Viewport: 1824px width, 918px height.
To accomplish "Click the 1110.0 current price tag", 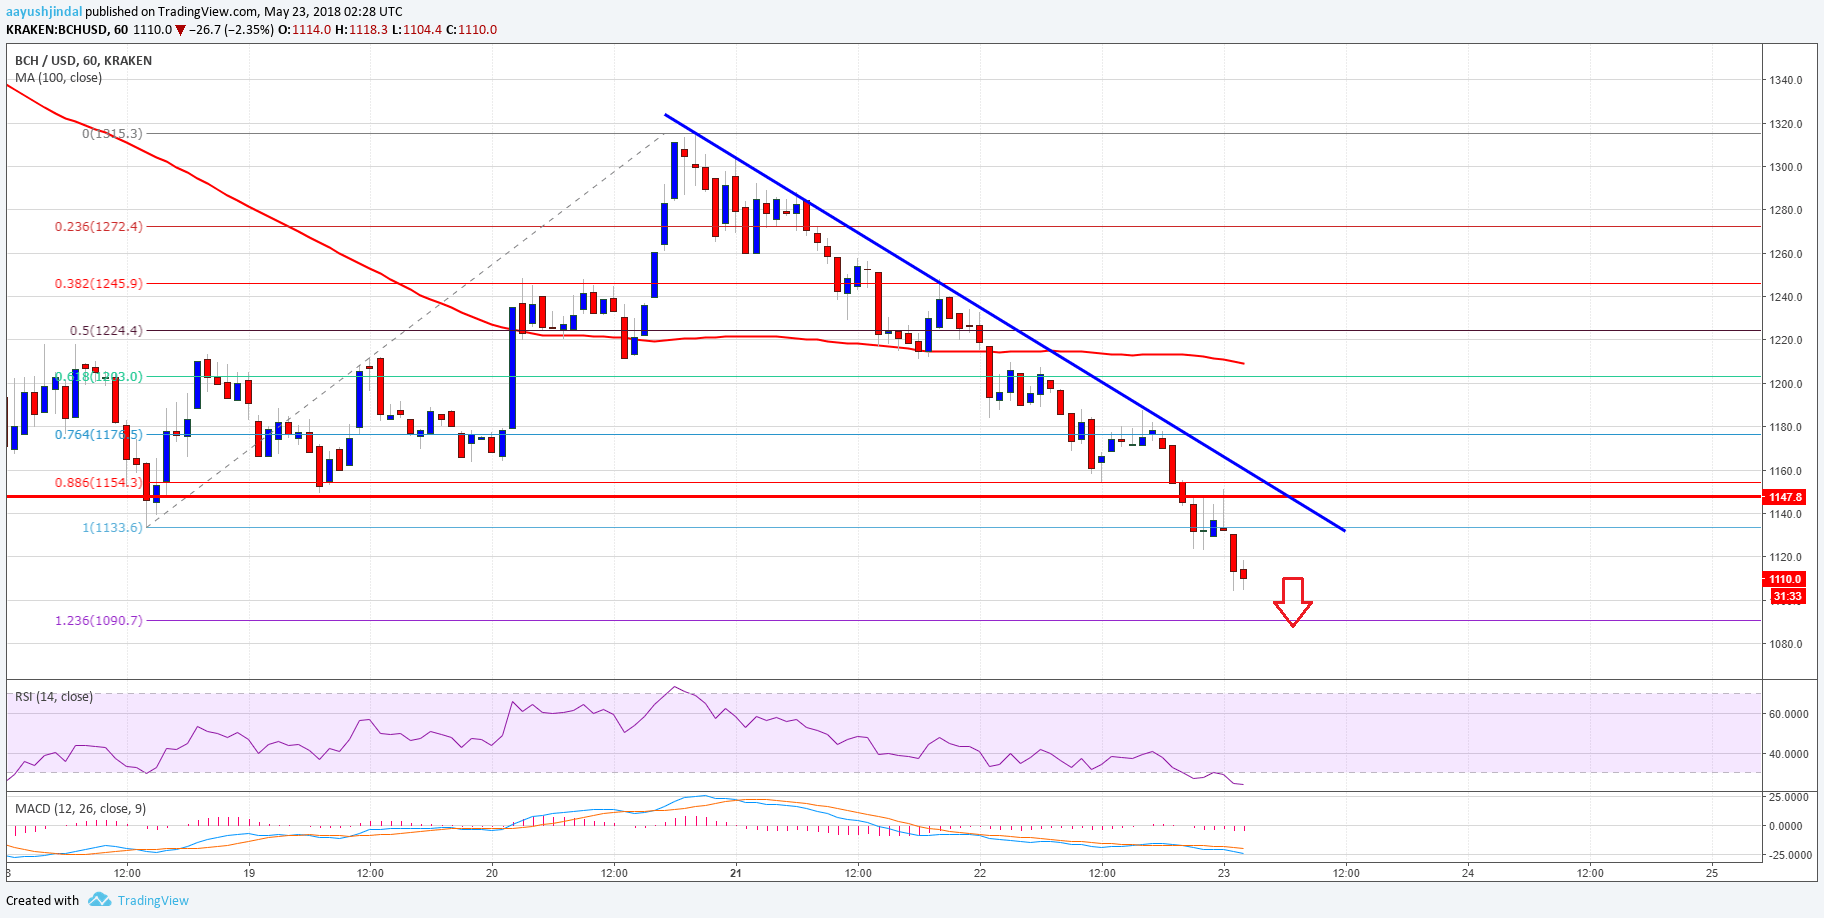I will click(1785, 579).
